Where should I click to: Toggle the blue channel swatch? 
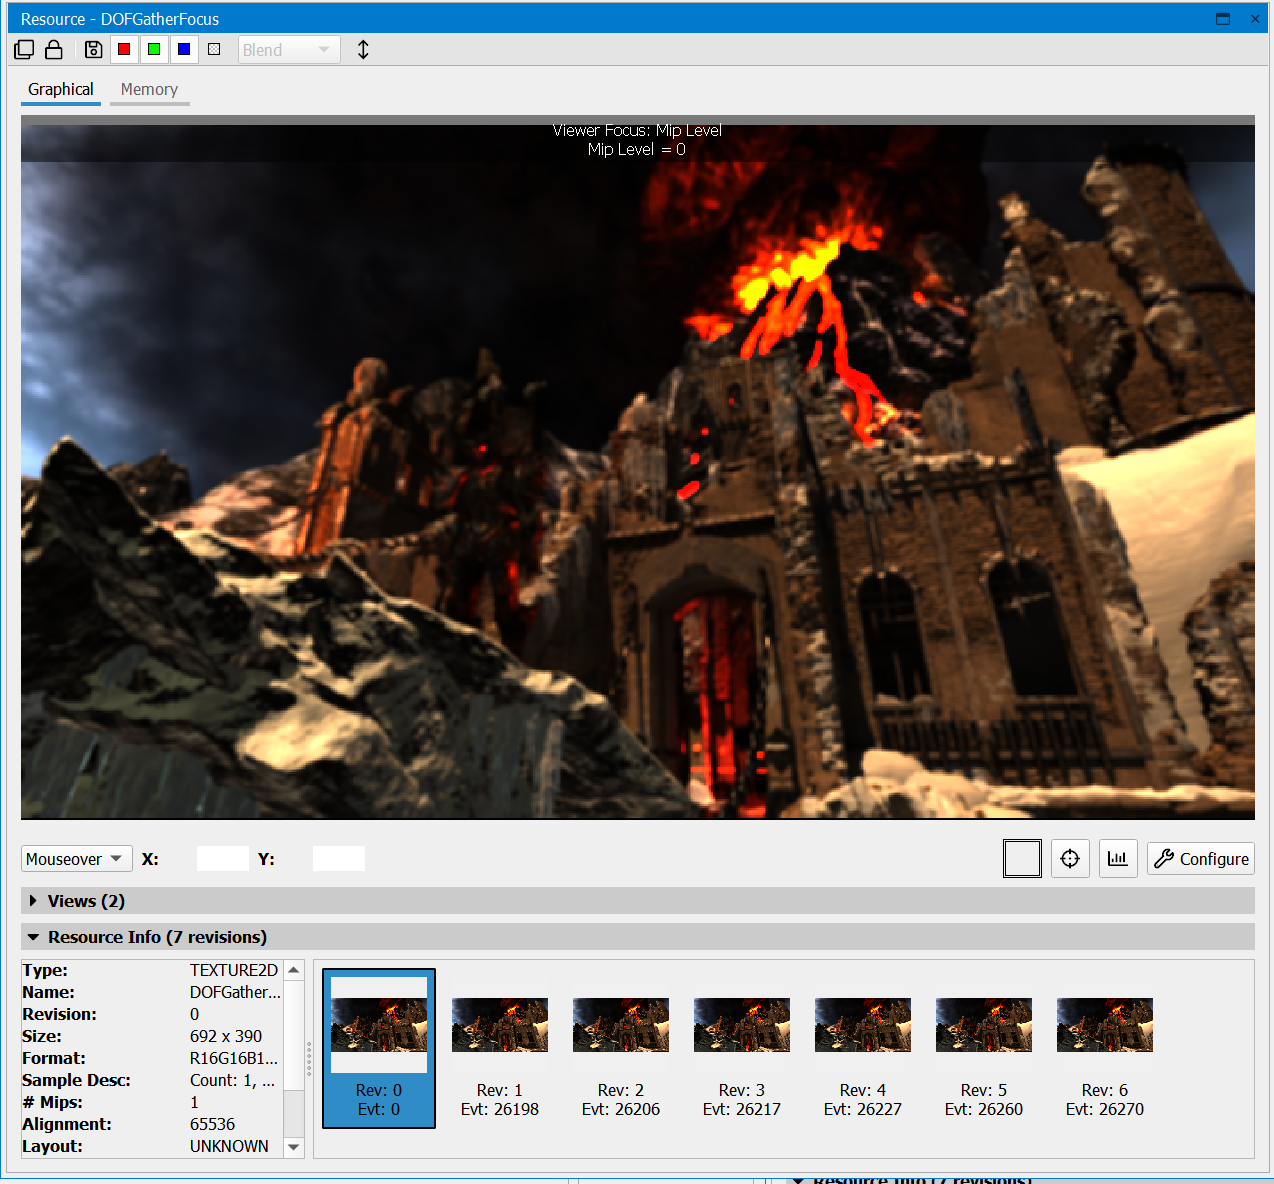pos(184,49)
